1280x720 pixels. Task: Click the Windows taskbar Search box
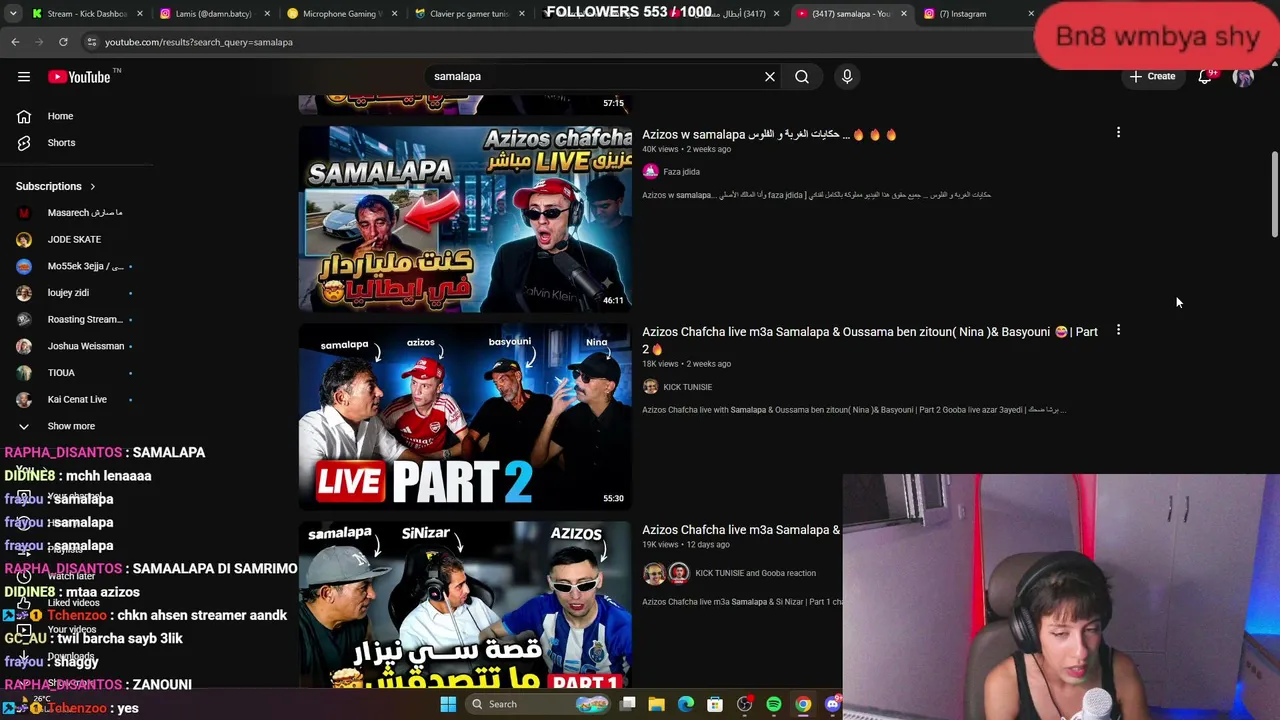click(x=537, y=704)
